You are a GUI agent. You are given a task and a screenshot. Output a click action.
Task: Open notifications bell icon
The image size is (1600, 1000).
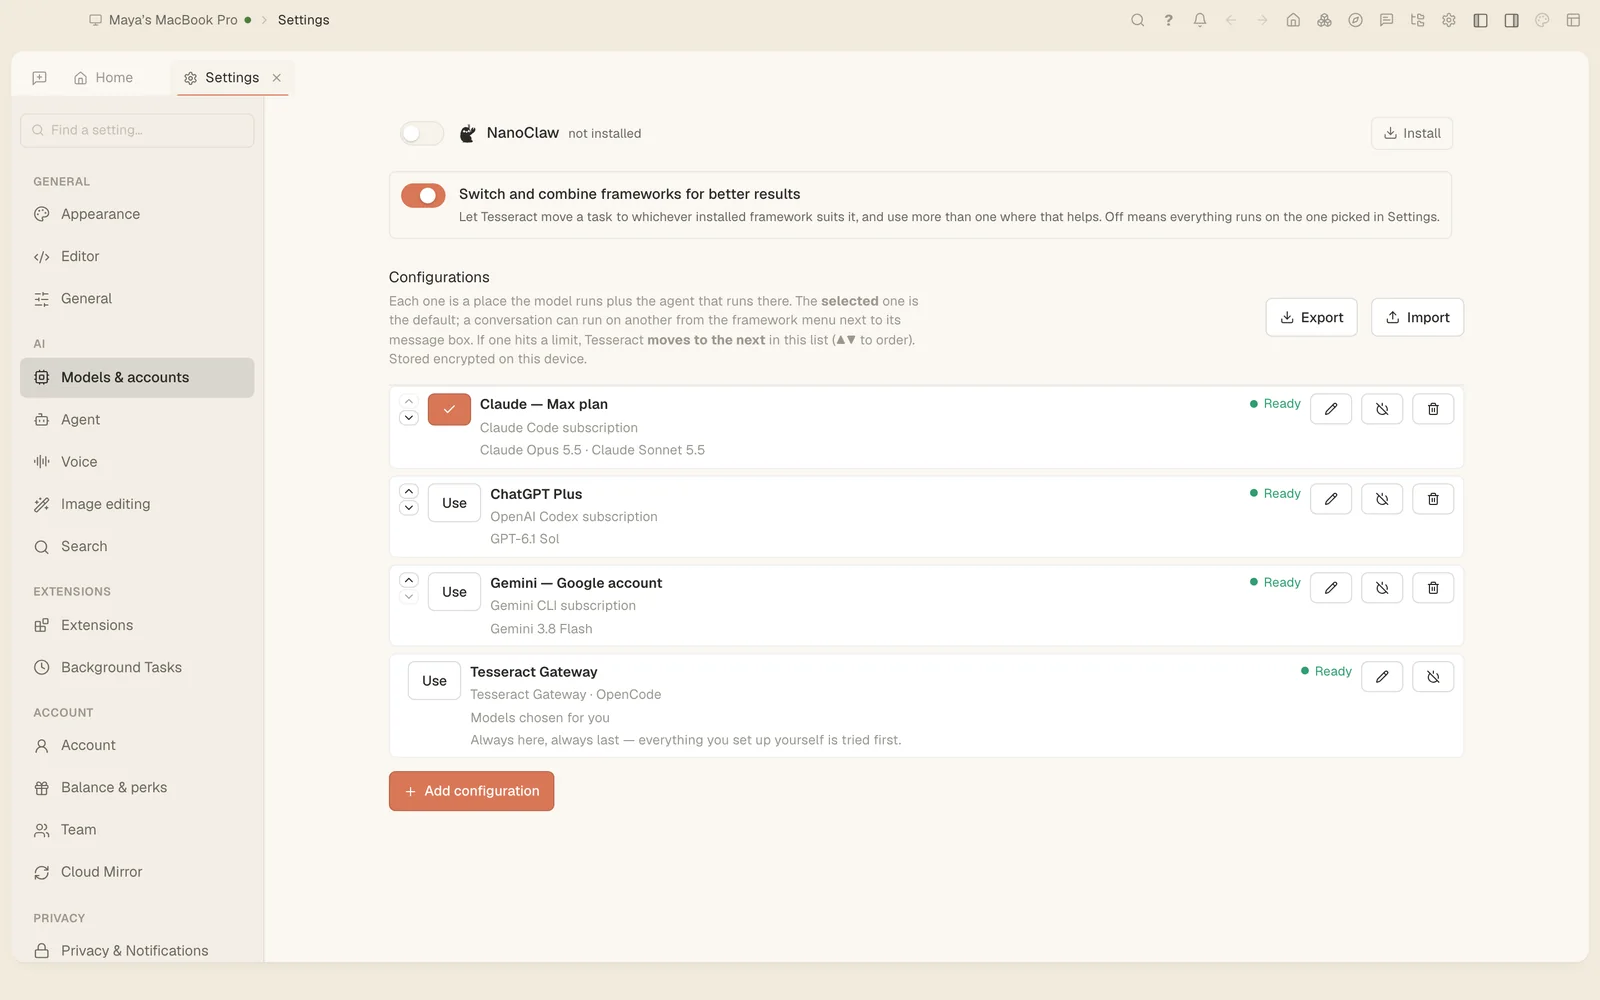click(1200, 20)
